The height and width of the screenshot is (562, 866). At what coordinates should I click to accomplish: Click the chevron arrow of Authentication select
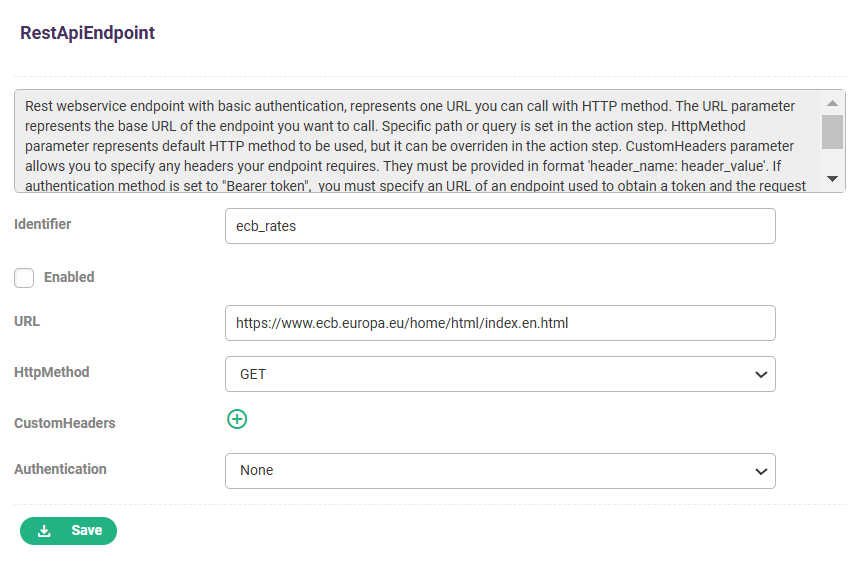pos(761,471)
